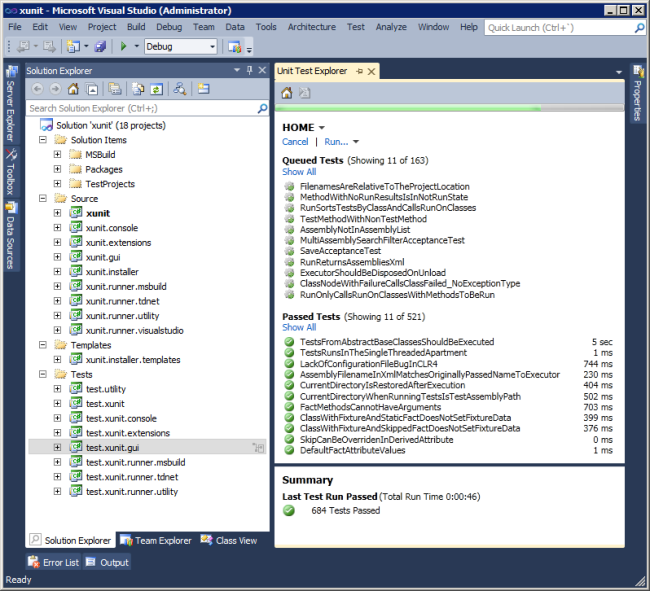Switch to the Class View tab
Screen dimensions: 650x591
click(229, 541)
